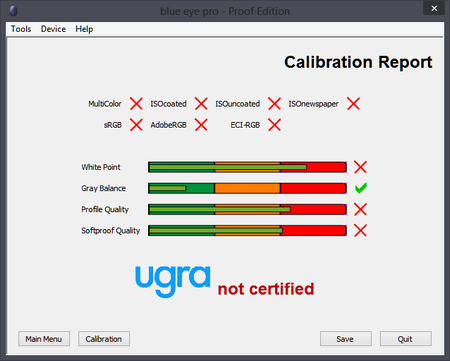Click the red X beside AdobeRGB
This screenshot has width=450, height=361.
(x=201, y=125)
